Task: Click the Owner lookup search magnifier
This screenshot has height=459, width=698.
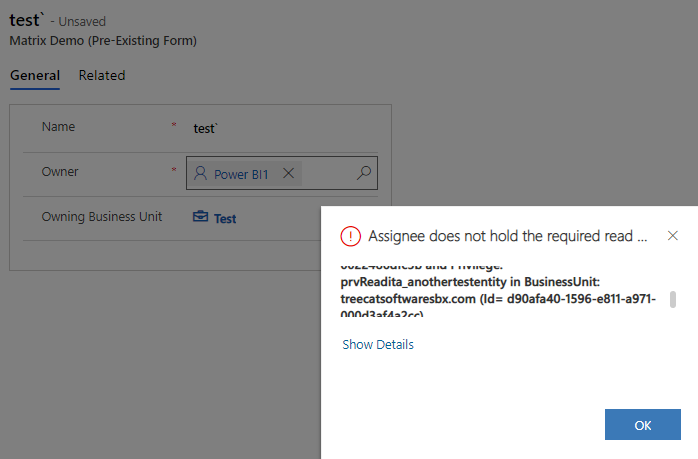Action: pos(364,173)
